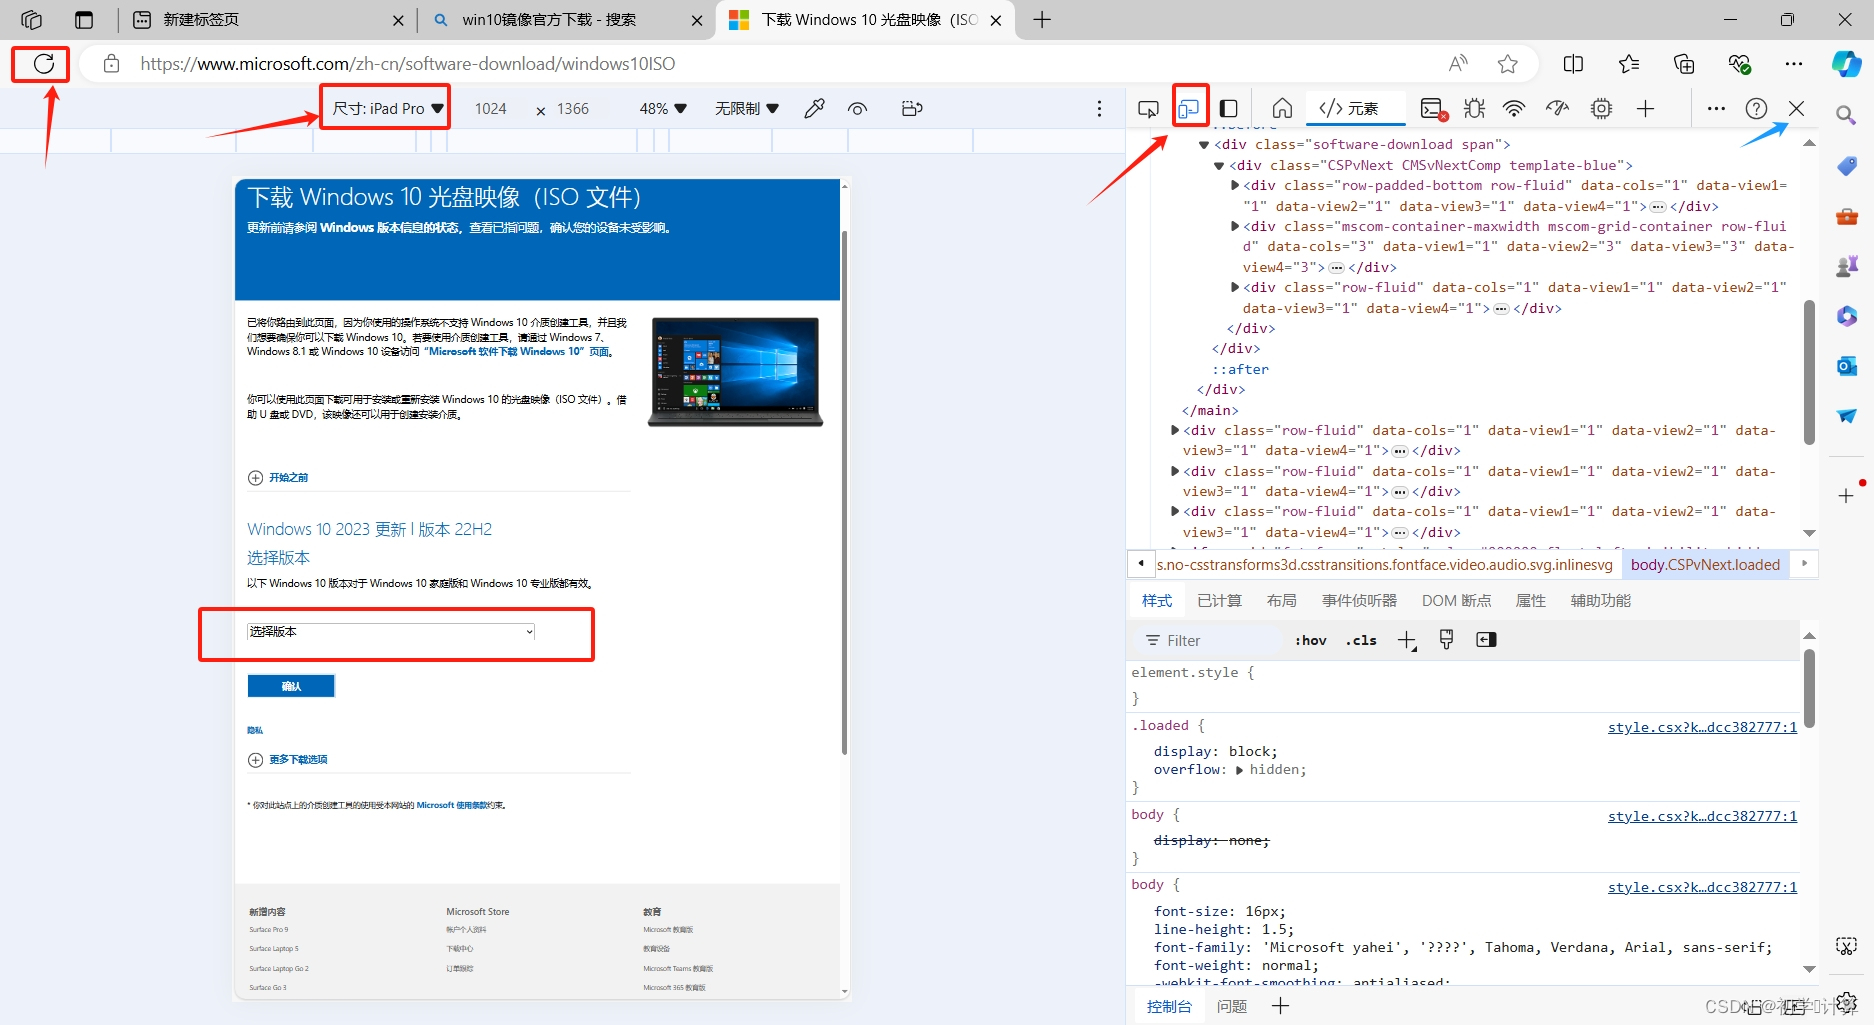Activate the inspect element picker tool
The width and height of the screenshot is (1874, 1025).
(x=1148, y=108)
